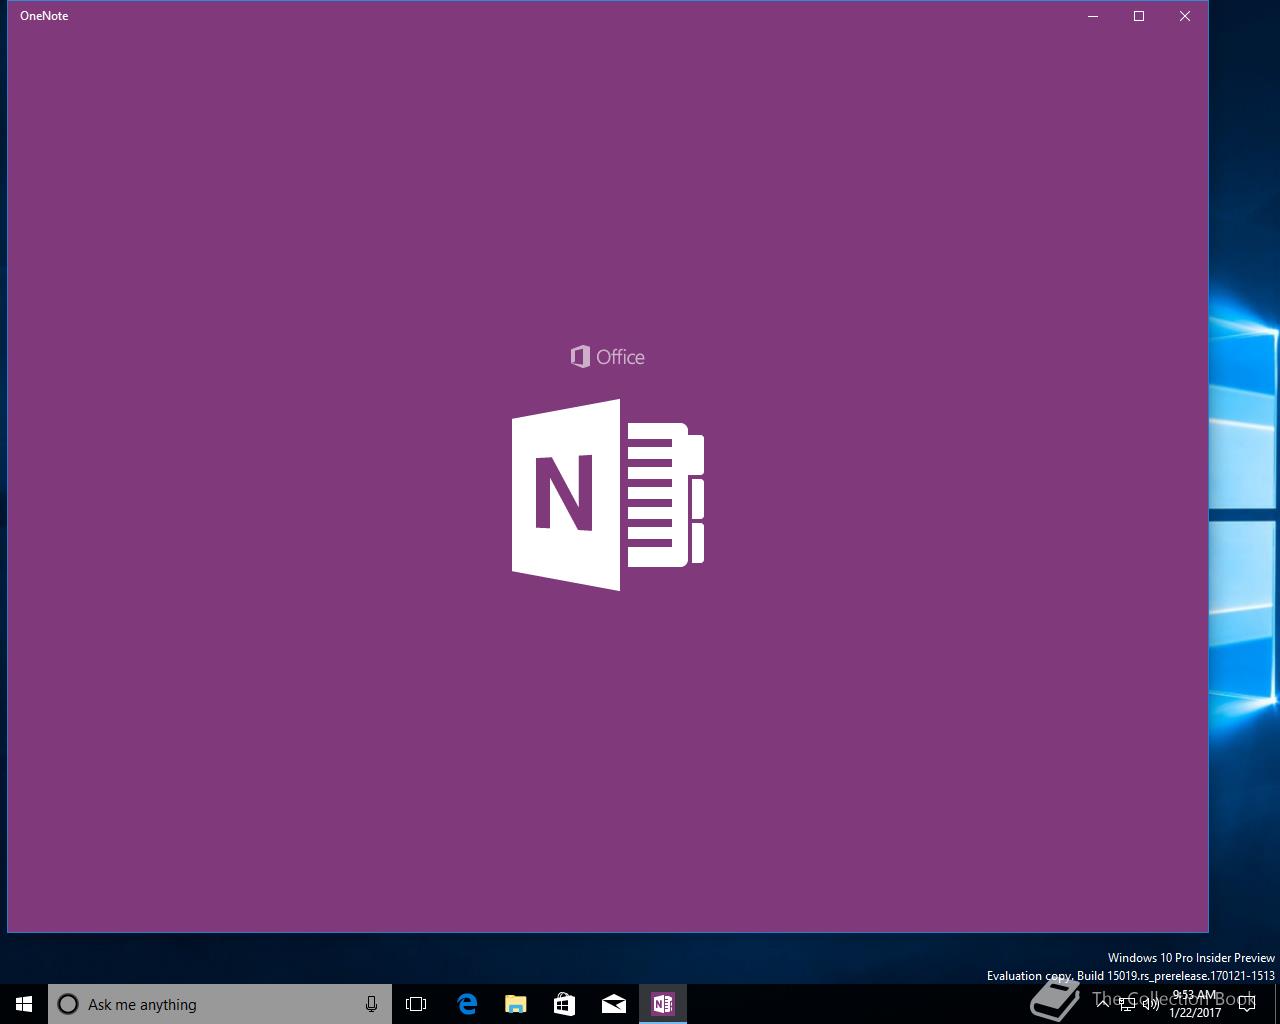Click the Cortana search box

[220, 1004]
